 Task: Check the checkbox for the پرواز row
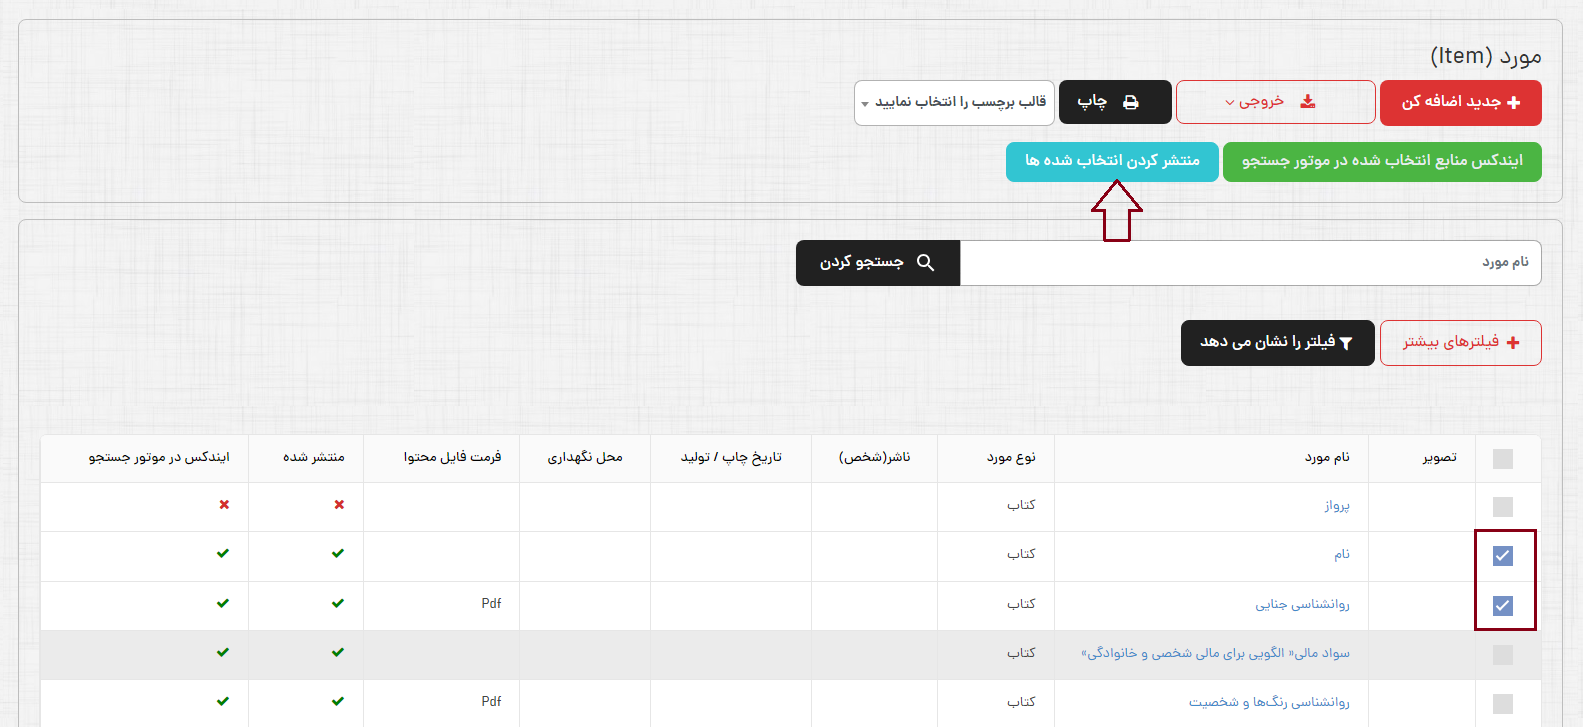tap(1502, 507)
